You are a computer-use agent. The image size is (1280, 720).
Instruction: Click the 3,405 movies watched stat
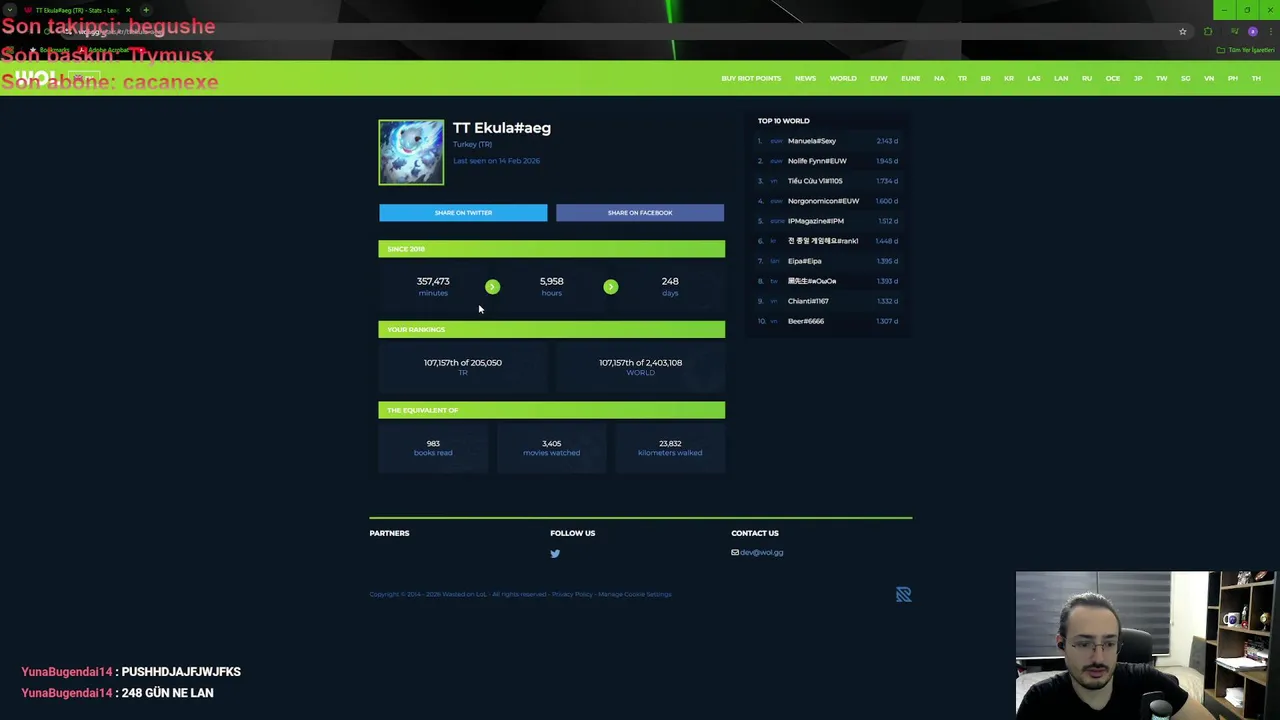(551, 448)
